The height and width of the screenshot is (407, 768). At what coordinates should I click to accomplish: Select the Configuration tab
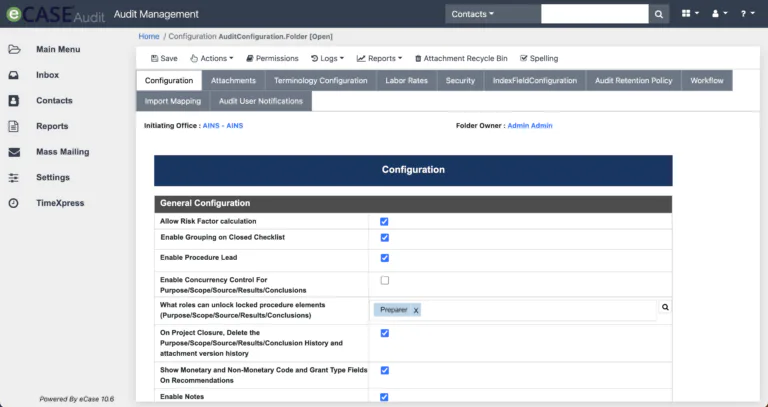(169, 81)
